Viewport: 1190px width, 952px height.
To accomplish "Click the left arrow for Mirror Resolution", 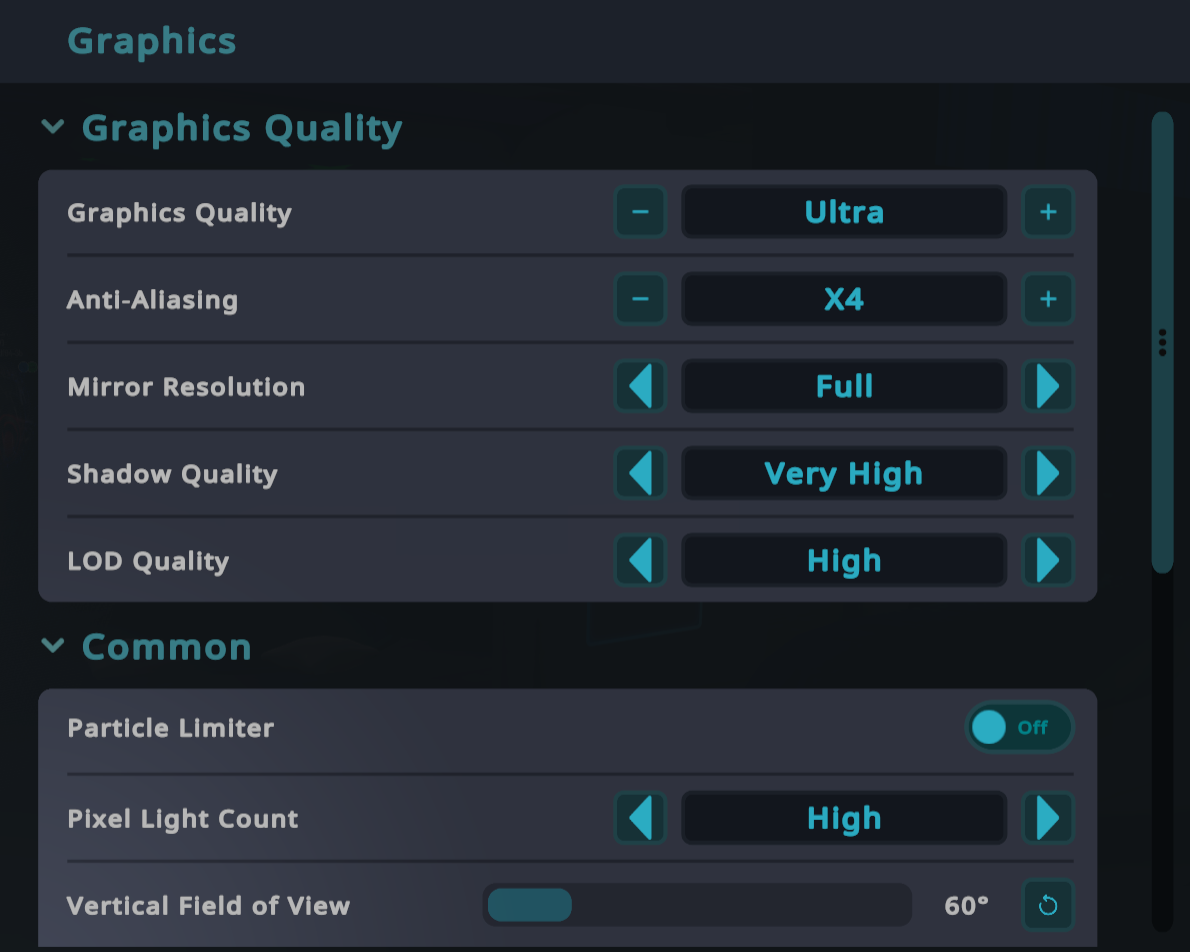I will [x=640, y=386].
